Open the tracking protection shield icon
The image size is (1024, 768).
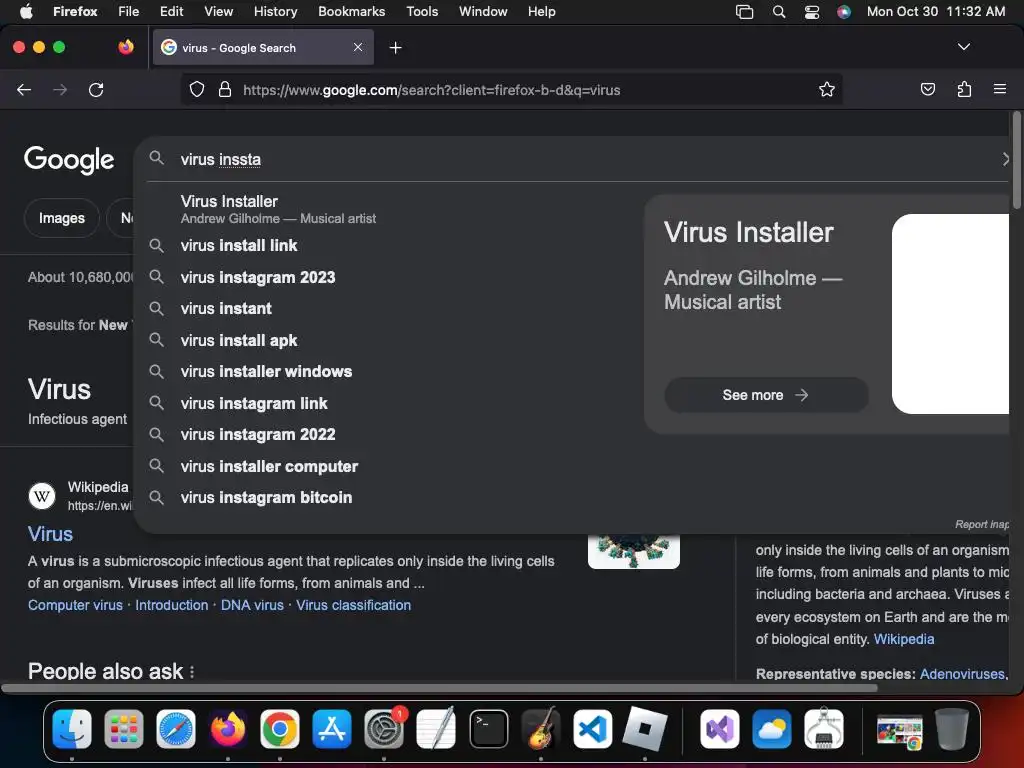pyautogui.click(x=197, y=89)
